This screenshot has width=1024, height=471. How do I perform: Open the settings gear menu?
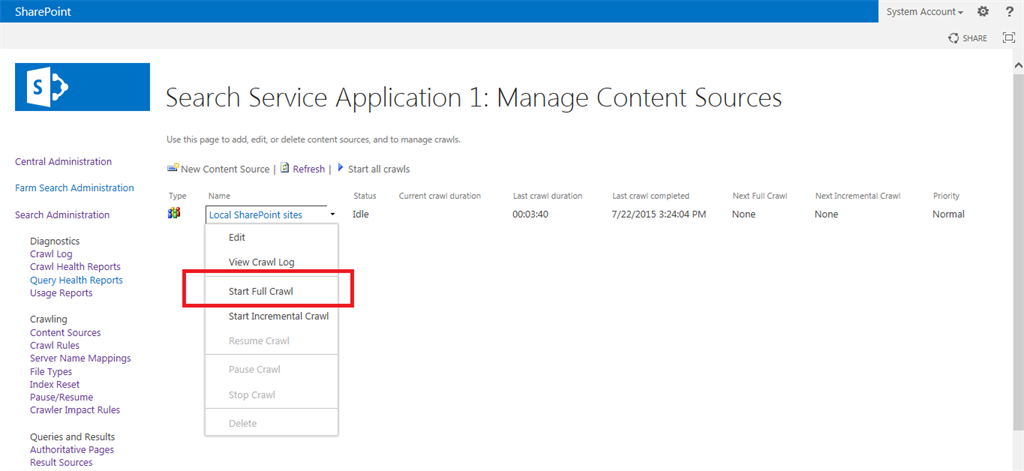click(x=982, y=11)
